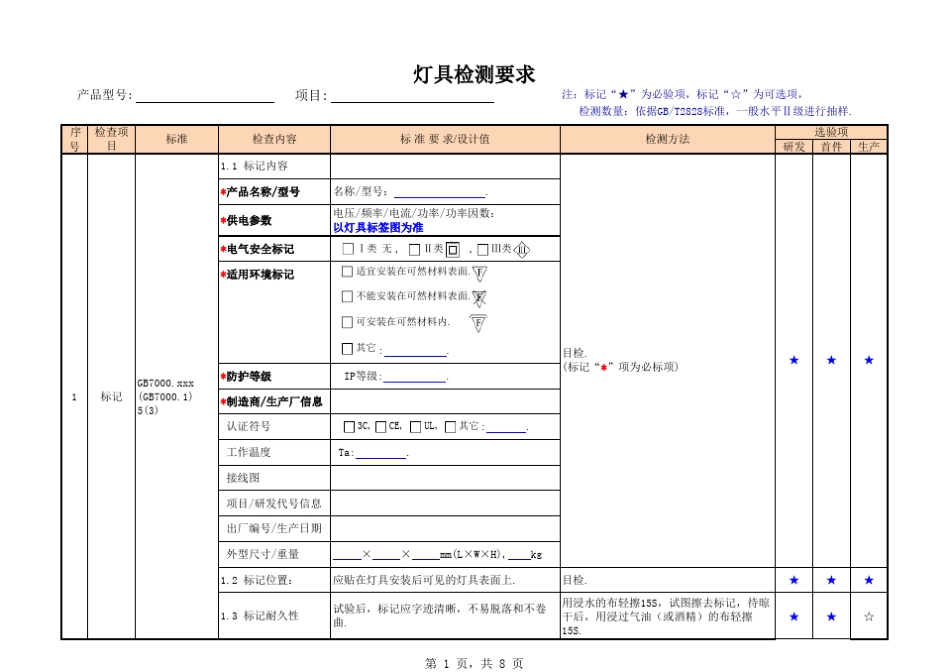Click 生产 star in the 目检 main row
Screen dimensions: 950x672
coord(869,361)
